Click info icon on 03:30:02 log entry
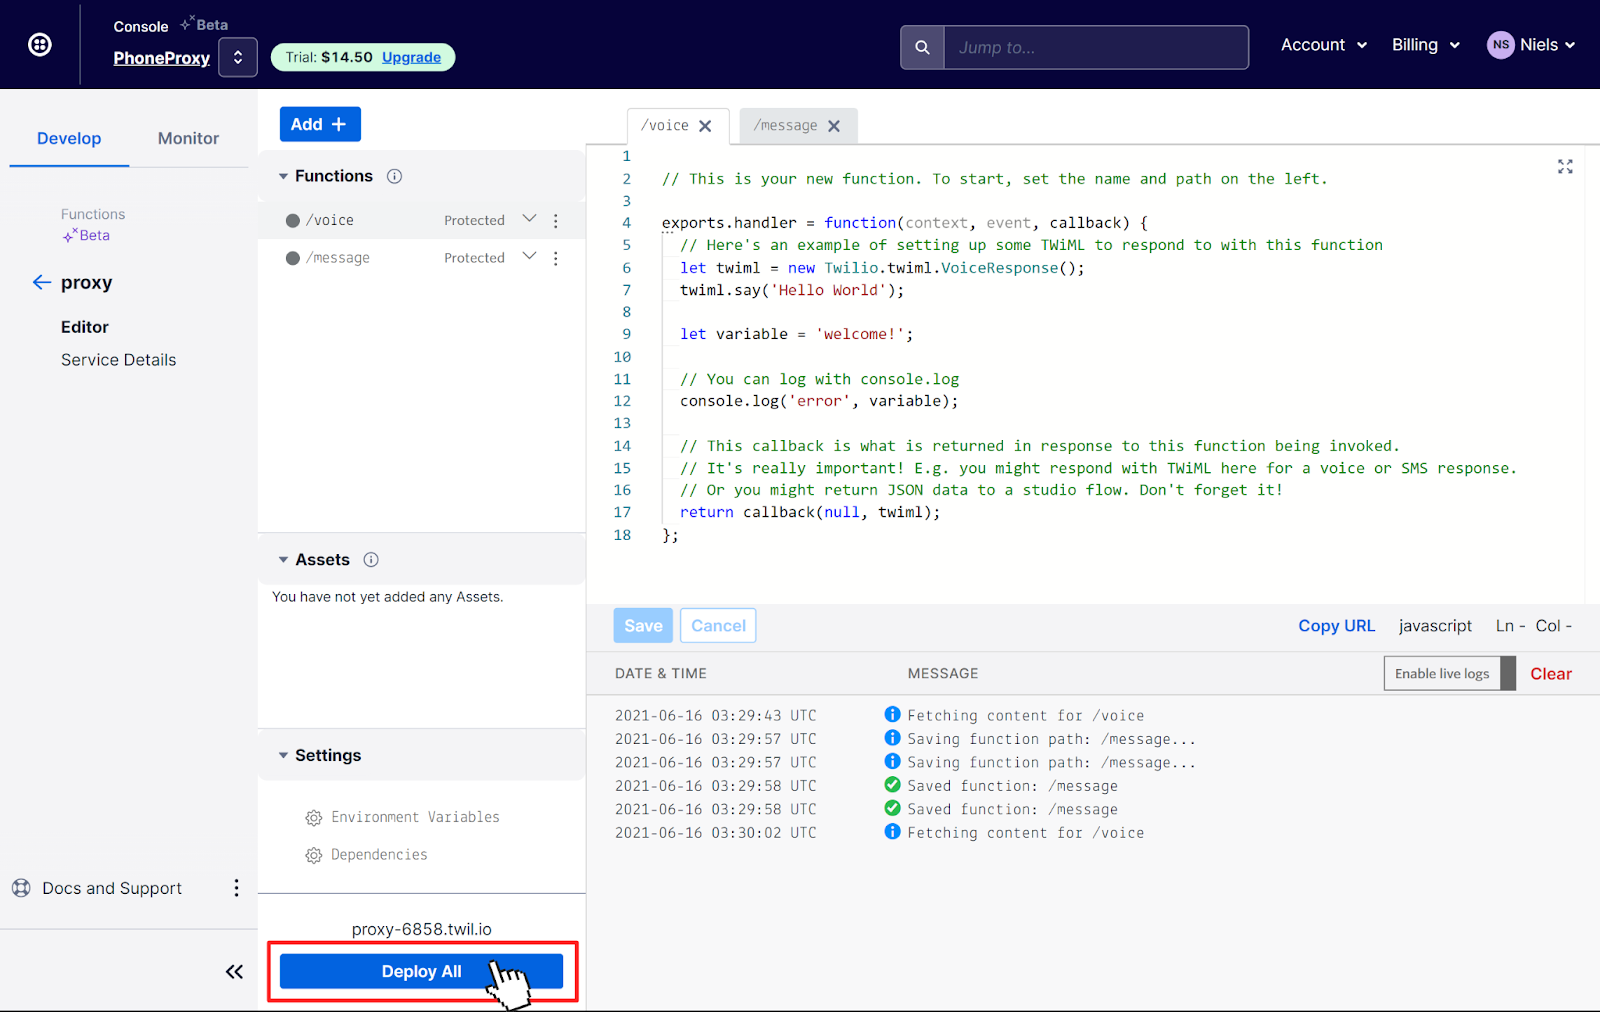The image size is (1600, 1012). tap(892, 832)
